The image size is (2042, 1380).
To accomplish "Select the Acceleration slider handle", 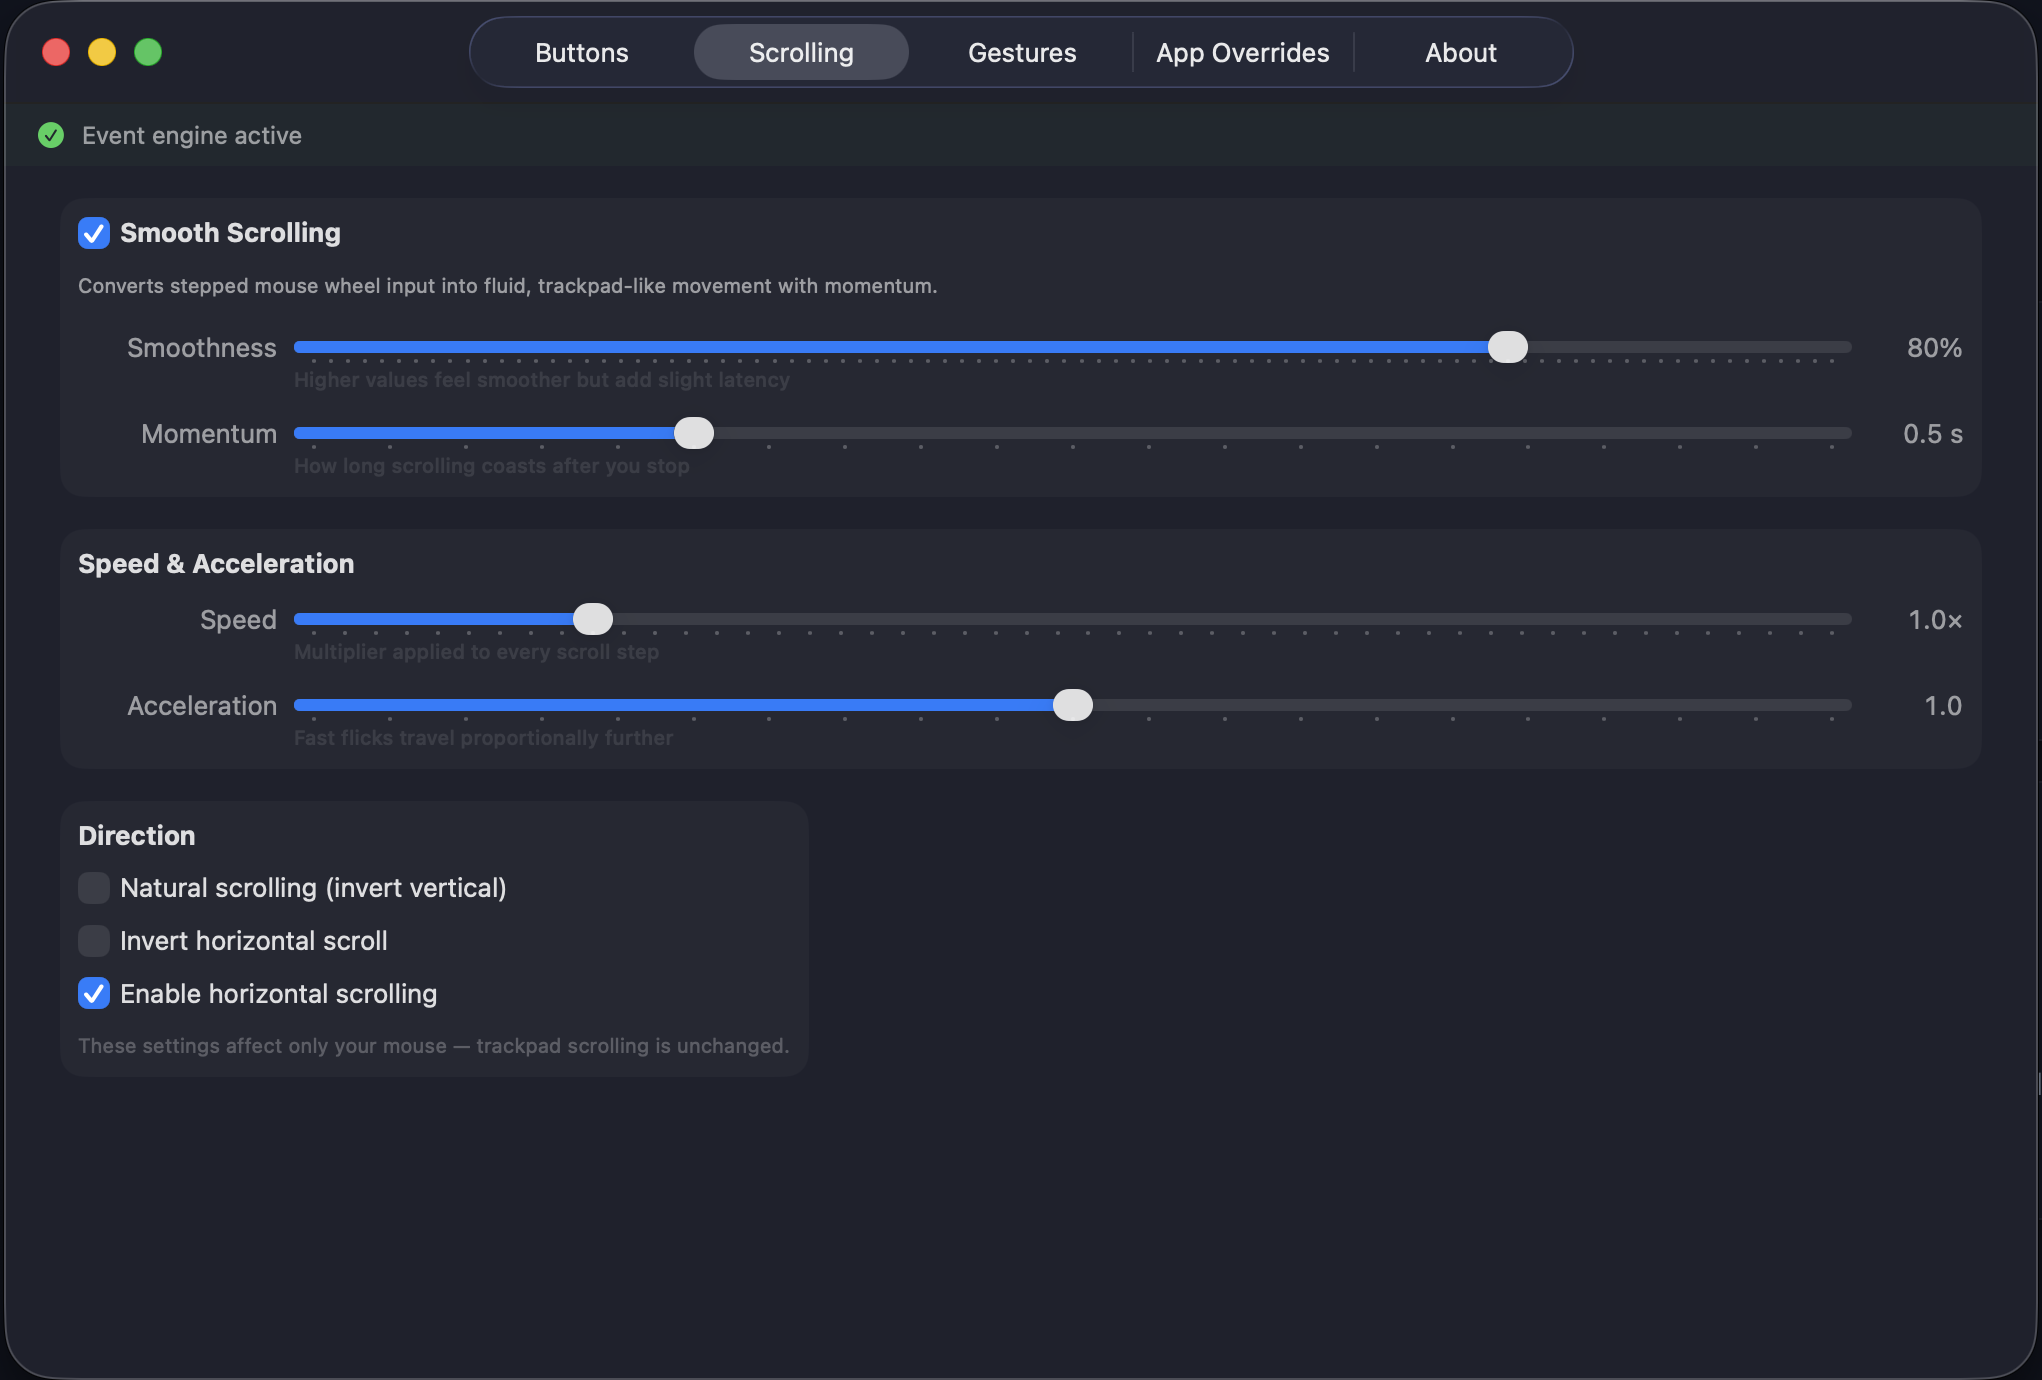I will coord(1073,705).
